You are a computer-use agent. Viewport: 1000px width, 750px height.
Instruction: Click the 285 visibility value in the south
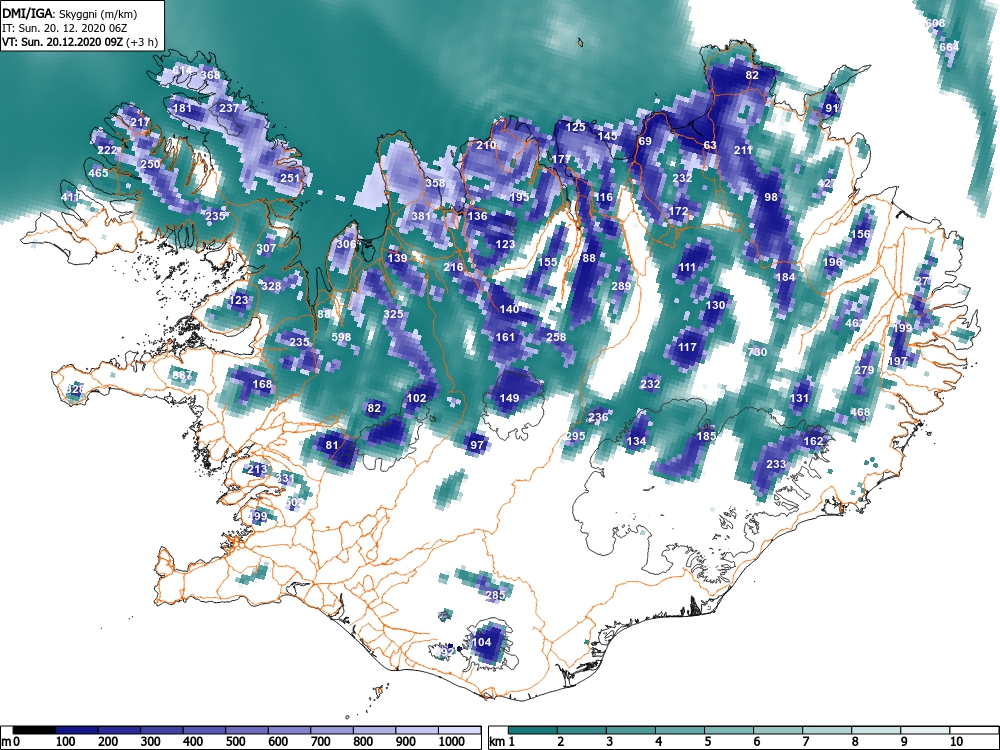495,595
